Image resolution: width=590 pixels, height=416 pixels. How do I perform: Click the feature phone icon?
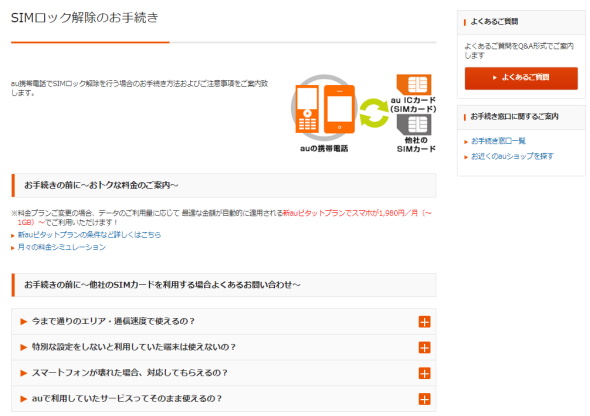pos(307,109)
